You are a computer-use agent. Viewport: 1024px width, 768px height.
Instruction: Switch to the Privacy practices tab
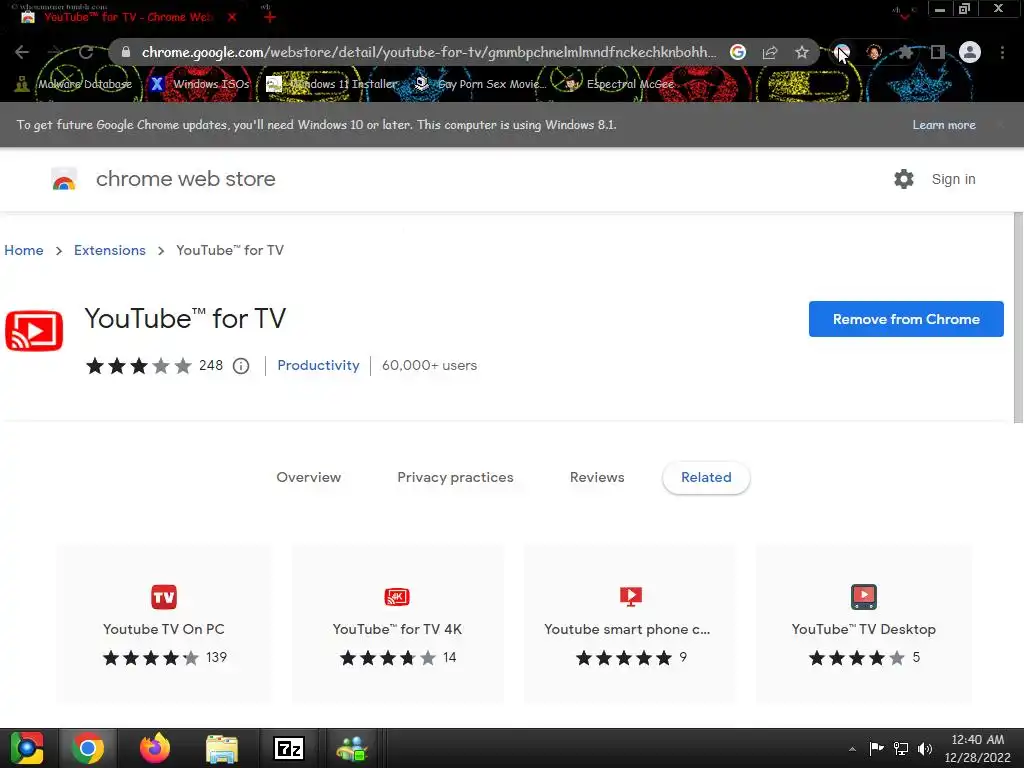click(x=455, y=477)
